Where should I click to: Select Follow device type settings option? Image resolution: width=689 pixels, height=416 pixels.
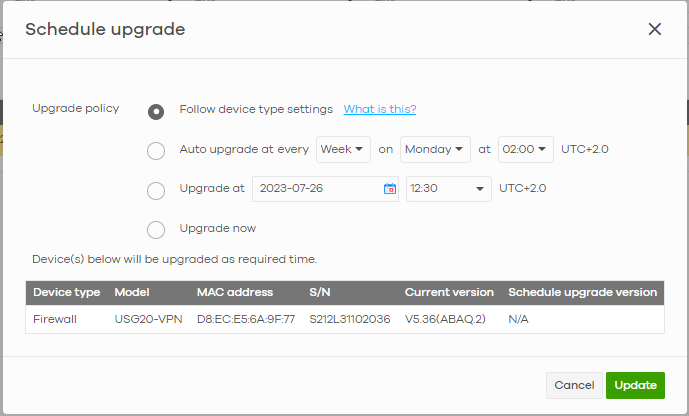(156, 111)
